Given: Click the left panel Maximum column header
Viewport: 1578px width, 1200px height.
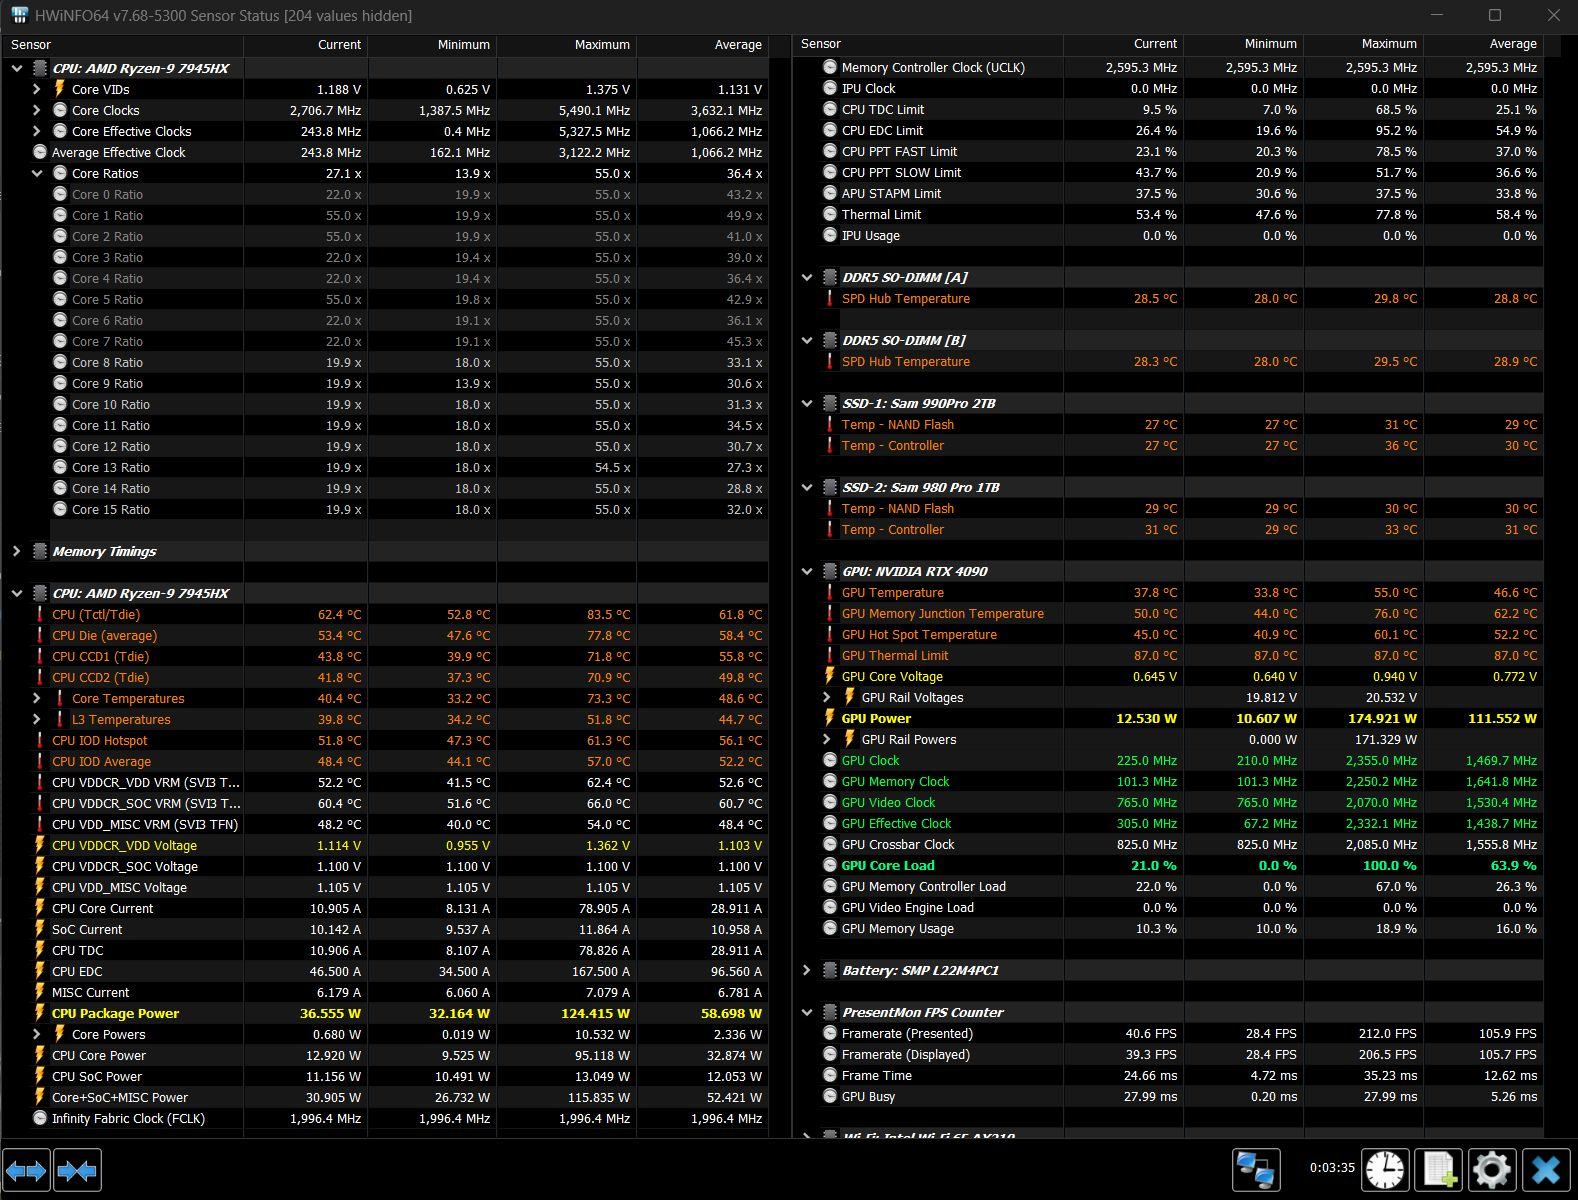Looking at the screenshot, I should [x=567, y=45].
